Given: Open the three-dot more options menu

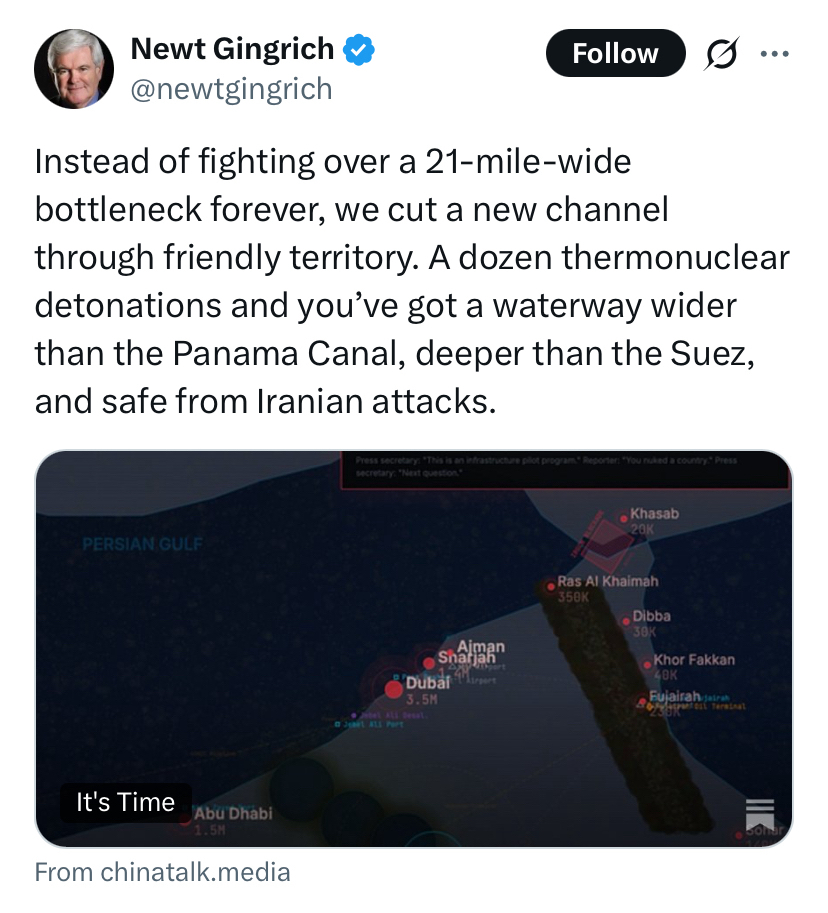Looking at the screenshot, I should pyautogui.click(x=774, y=53).
